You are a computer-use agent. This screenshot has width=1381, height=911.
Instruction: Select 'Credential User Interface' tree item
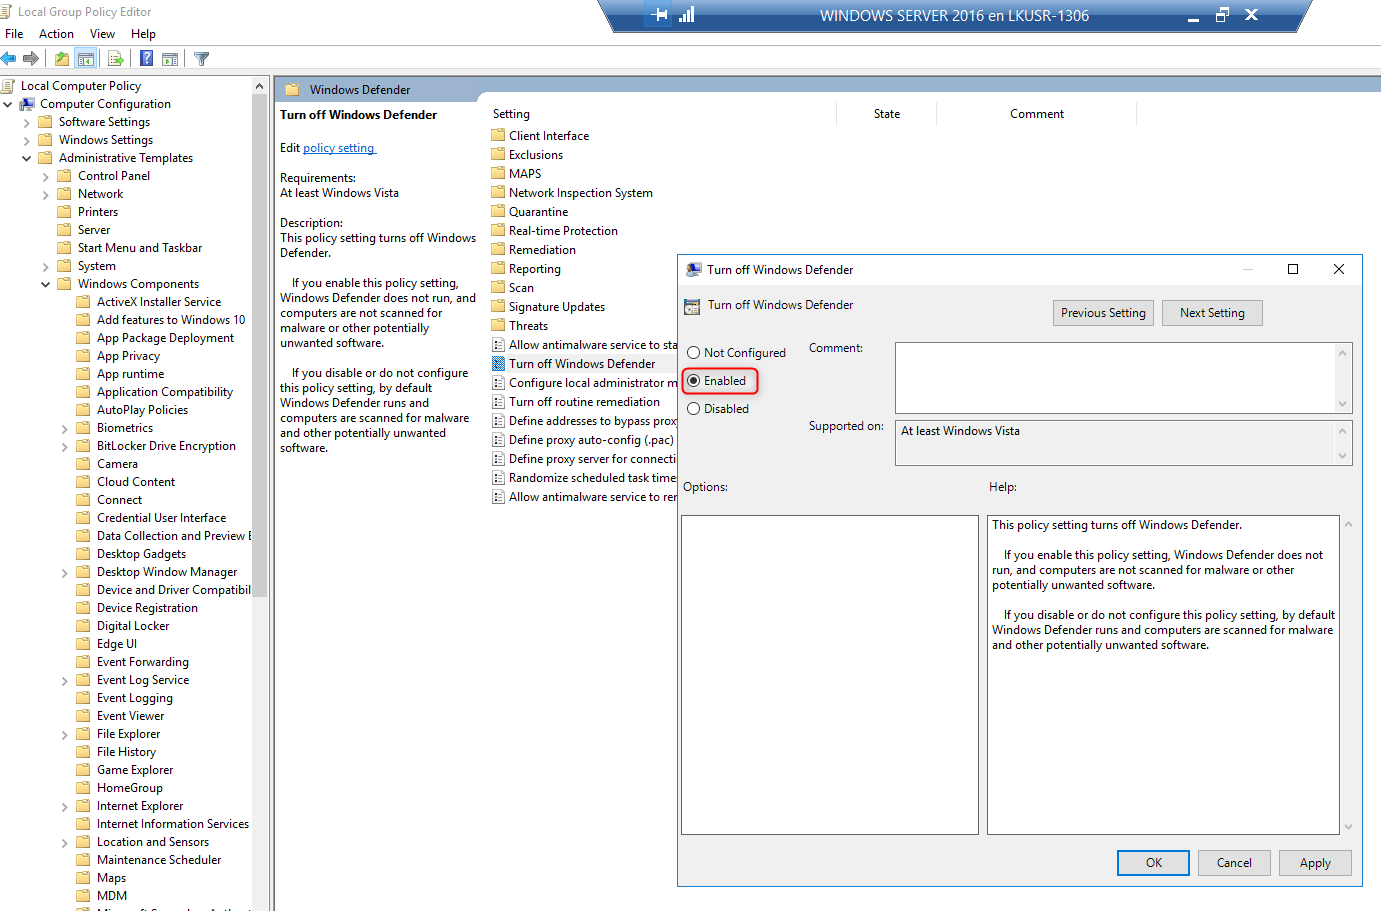(x=161, y=518)
